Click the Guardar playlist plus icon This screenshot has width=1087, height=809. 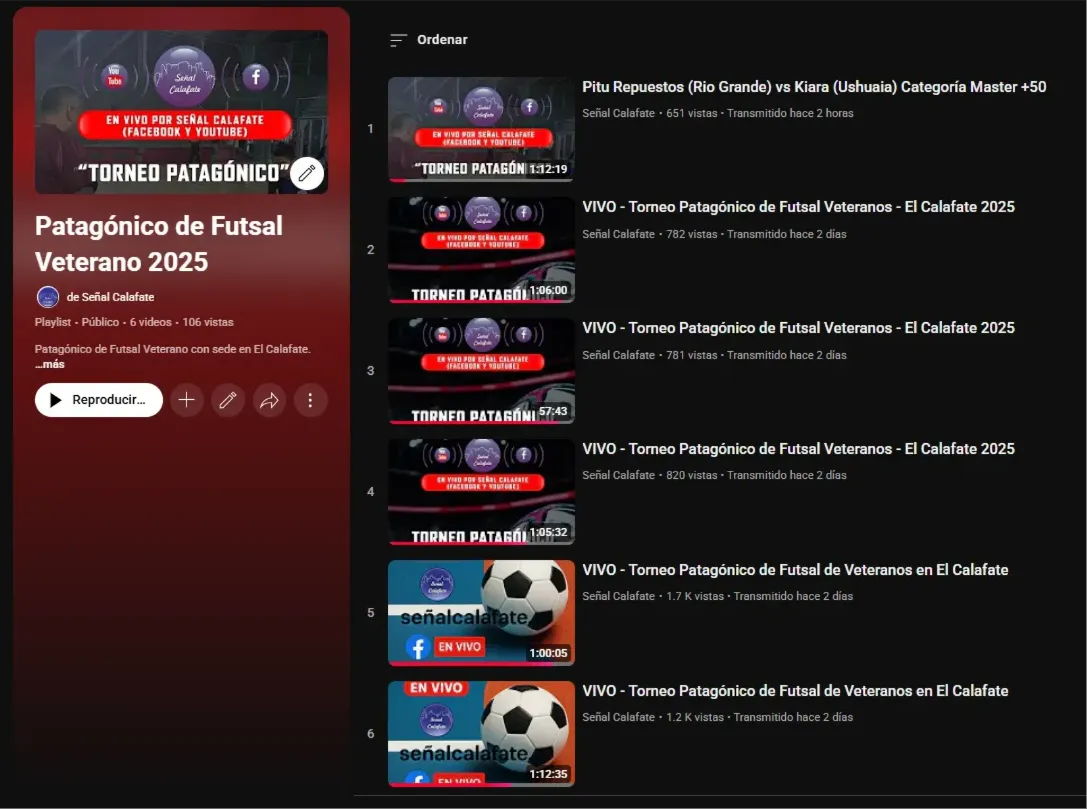(x=186, y=400)
